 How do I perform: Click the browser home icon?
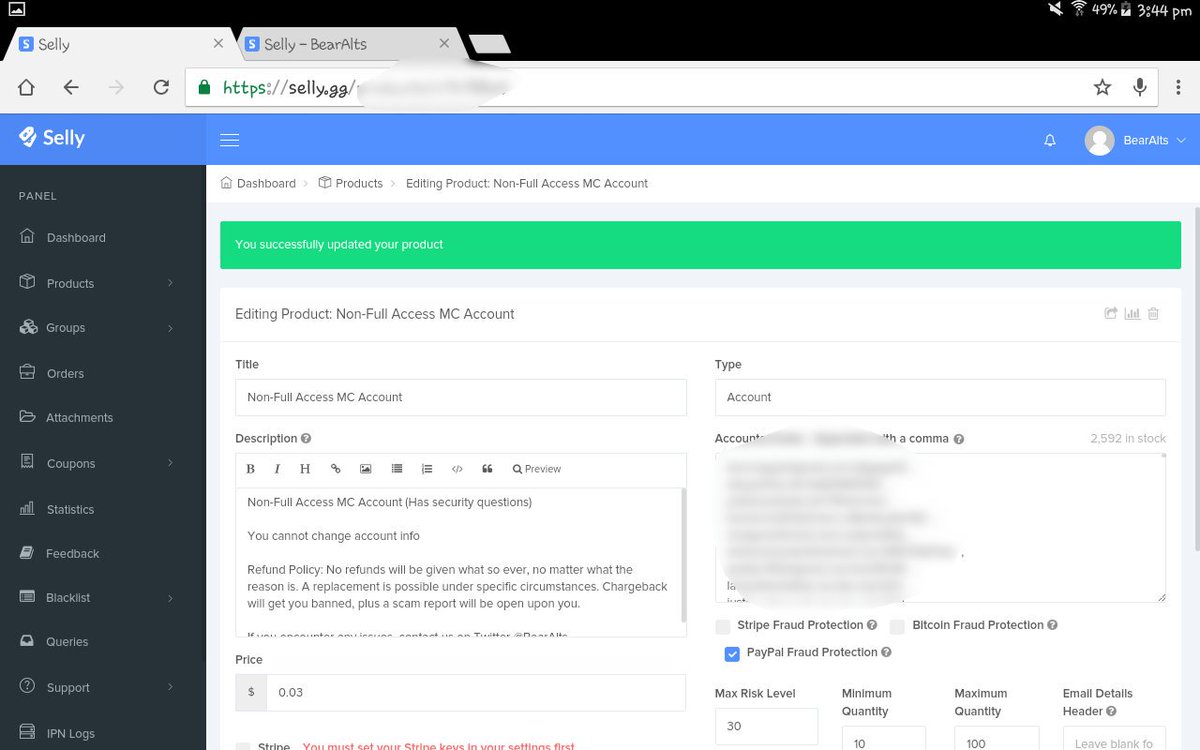26,87
